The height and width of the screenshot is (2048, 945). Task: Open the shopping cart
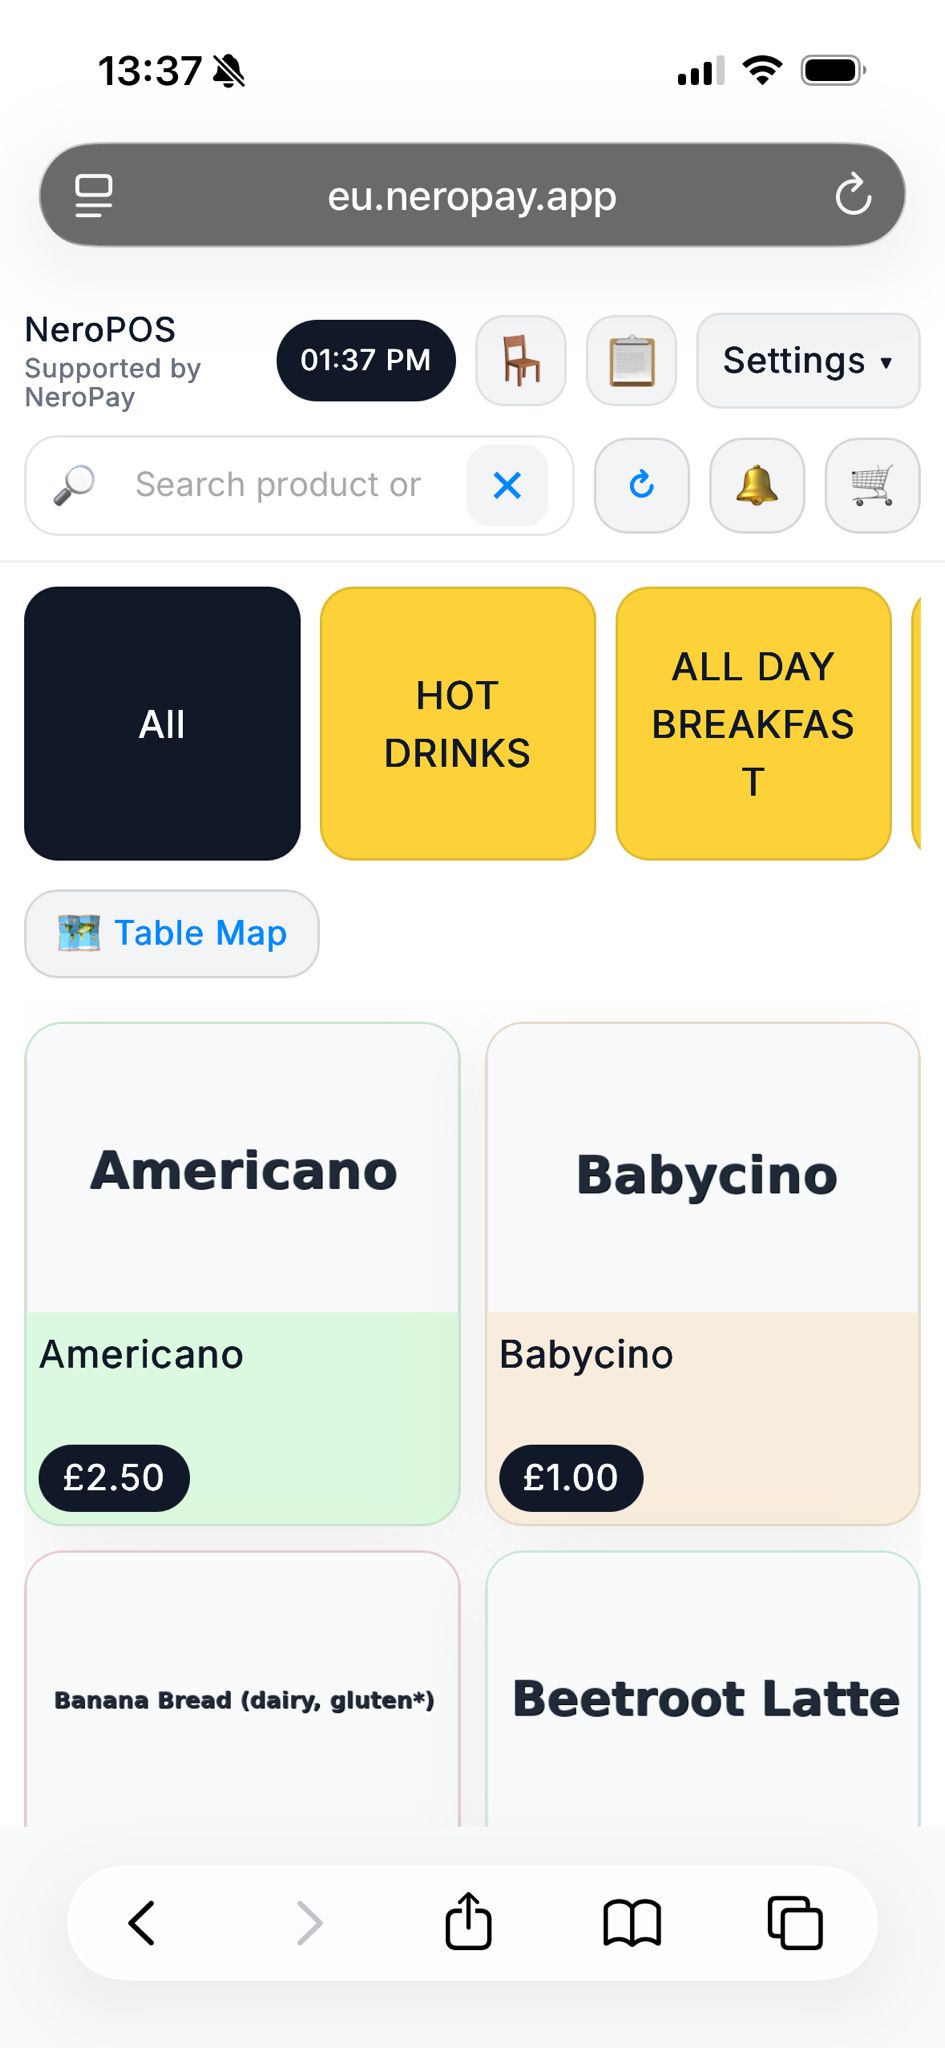(x=872, y=485)
